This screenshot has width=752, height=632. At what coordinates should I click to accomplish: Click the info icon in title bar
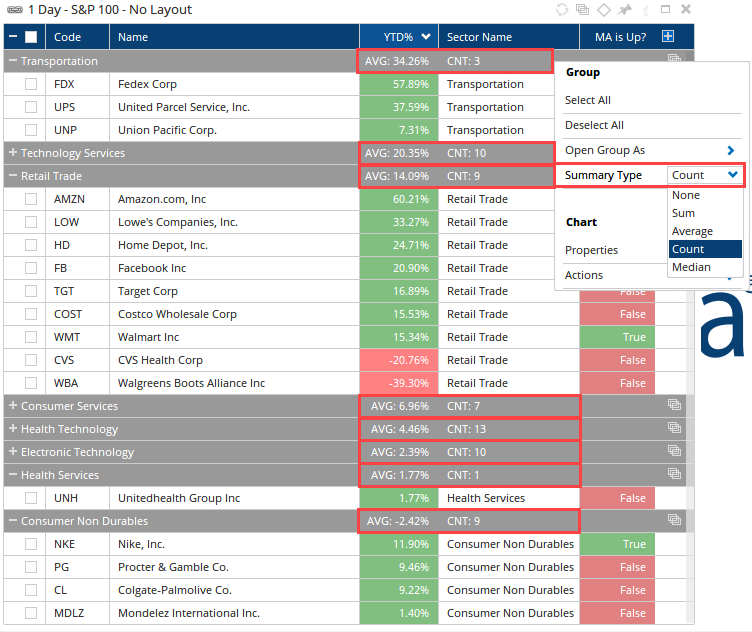[645, 10]
